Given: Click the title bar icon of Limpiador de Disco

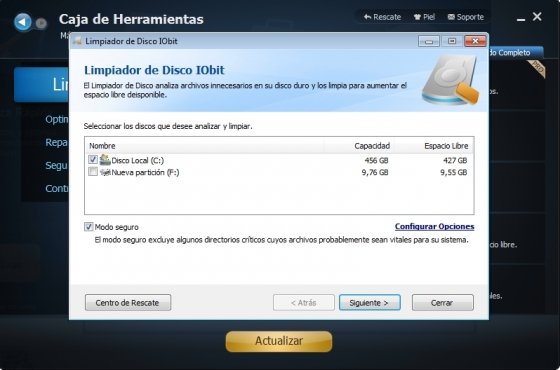Looking at the screenshot, I should [77, 41].
